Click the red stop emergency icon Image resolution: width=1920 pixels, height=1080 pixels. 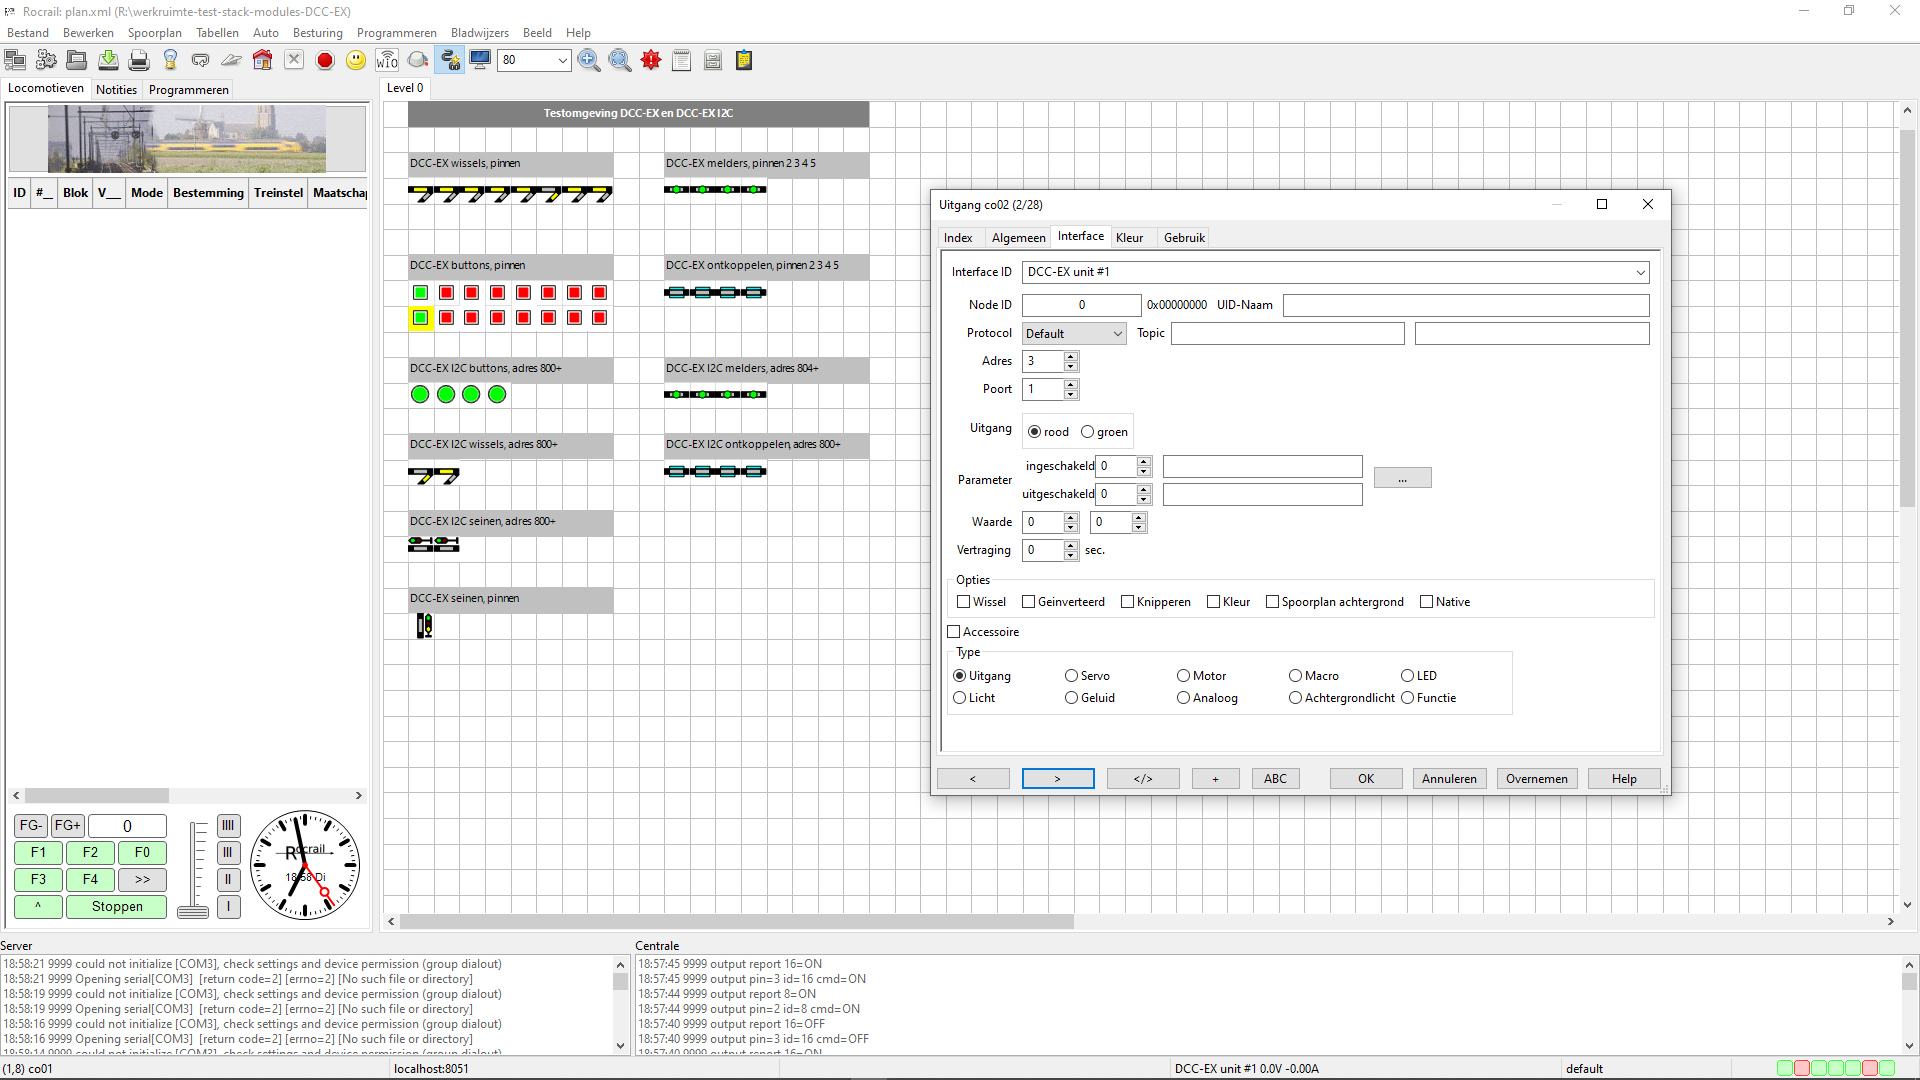[325, 61]
